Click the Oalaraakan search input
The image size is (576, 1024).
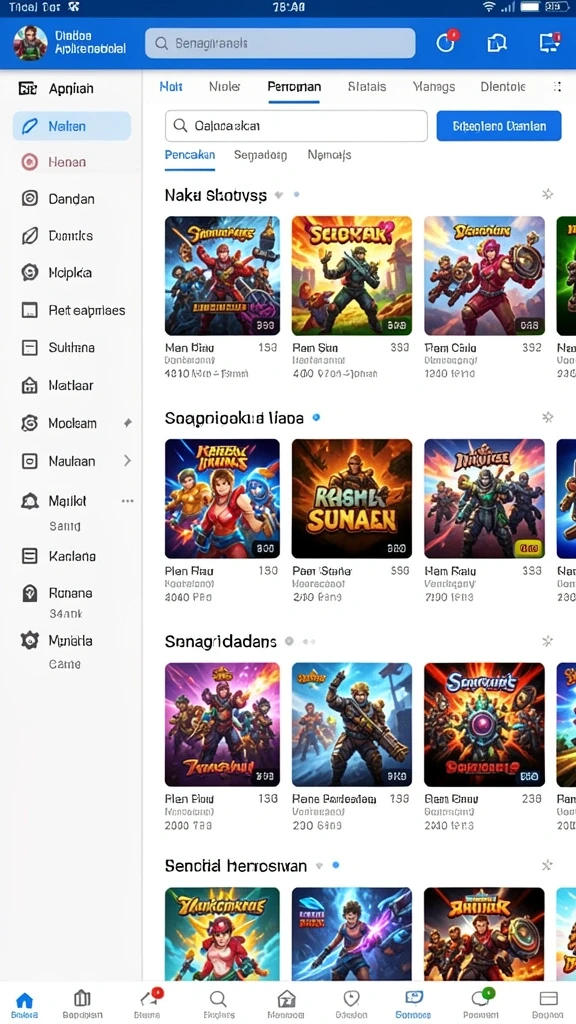tap(296, 126)
